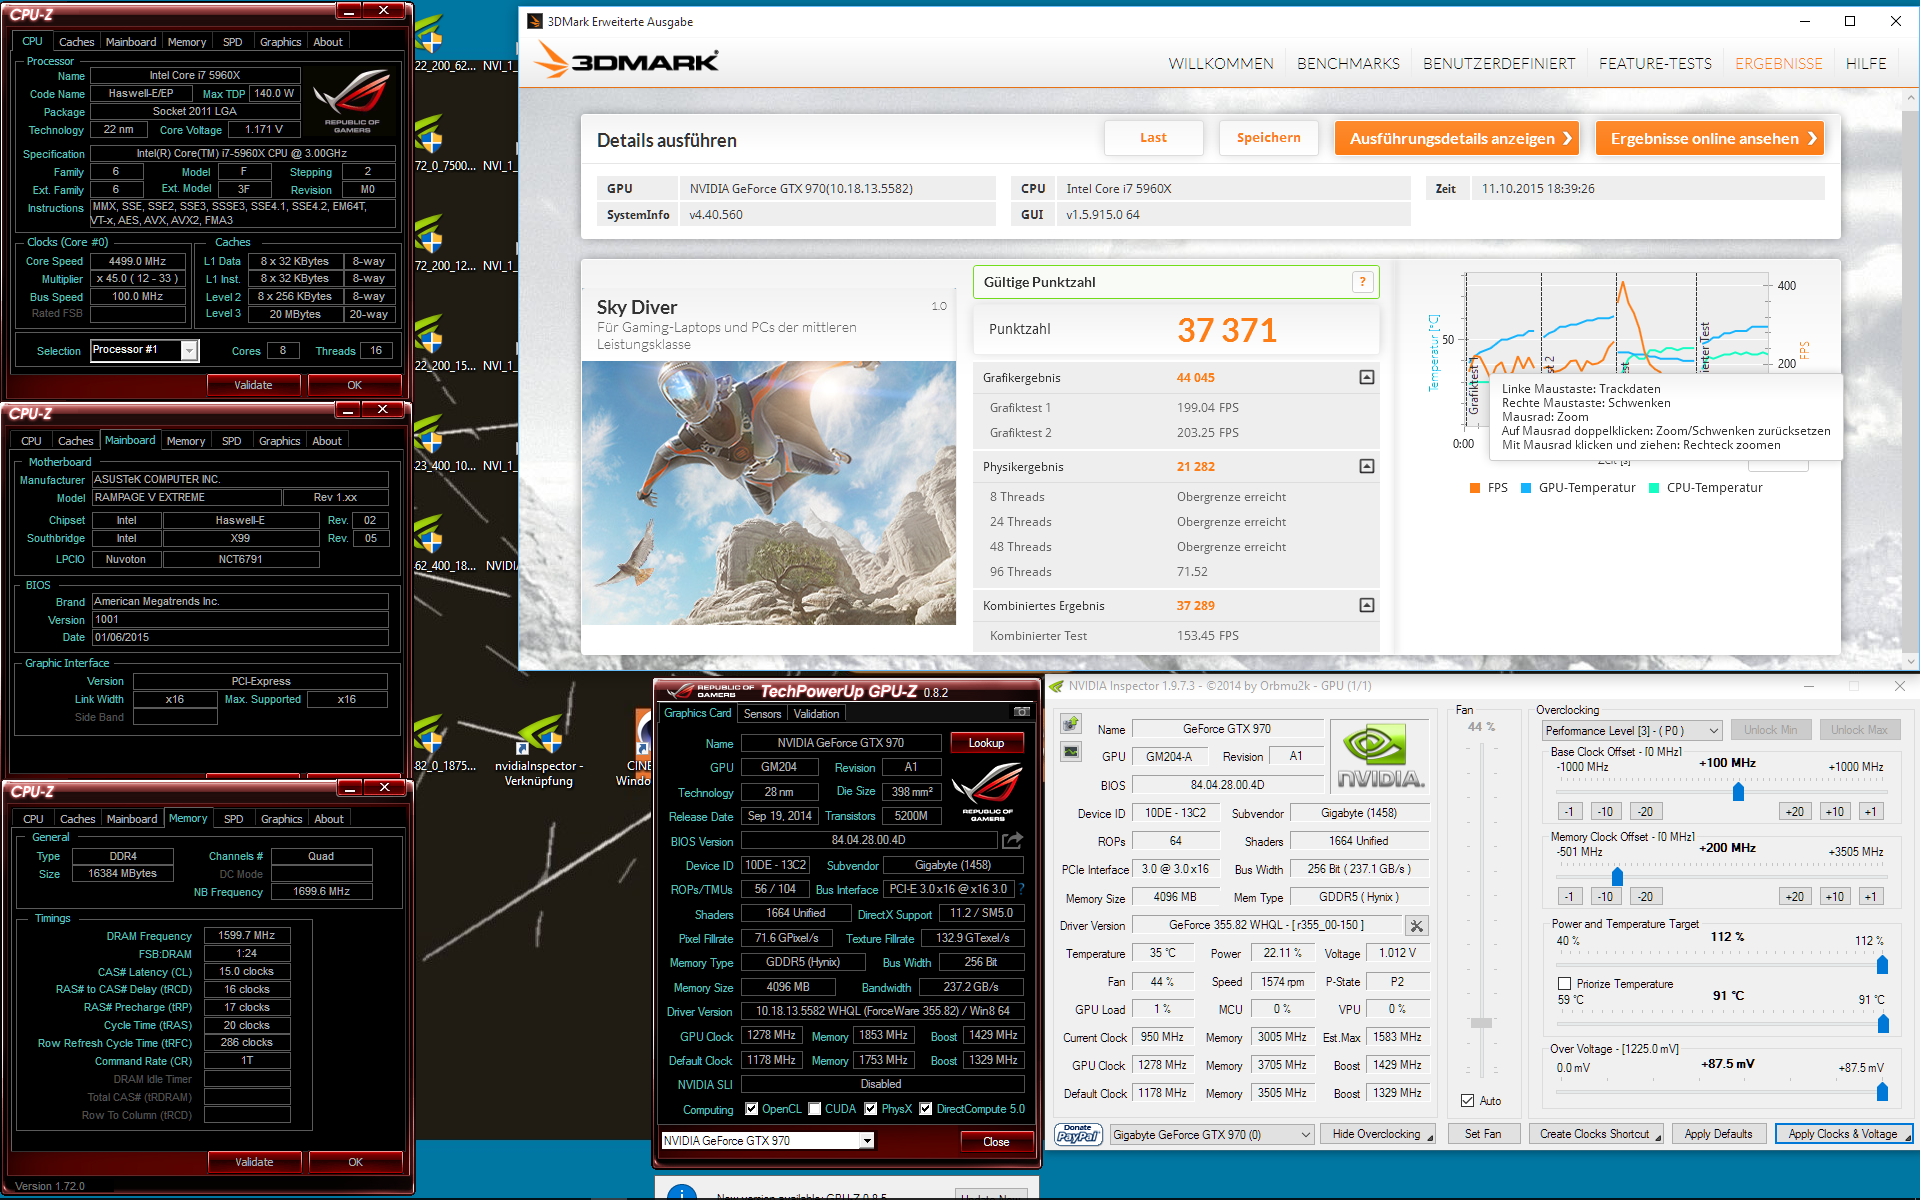The height and width of the screenshot is (1200, 1920).
Task: Click Over Voltage slider handle
Action: [x=1882, y=1091]
